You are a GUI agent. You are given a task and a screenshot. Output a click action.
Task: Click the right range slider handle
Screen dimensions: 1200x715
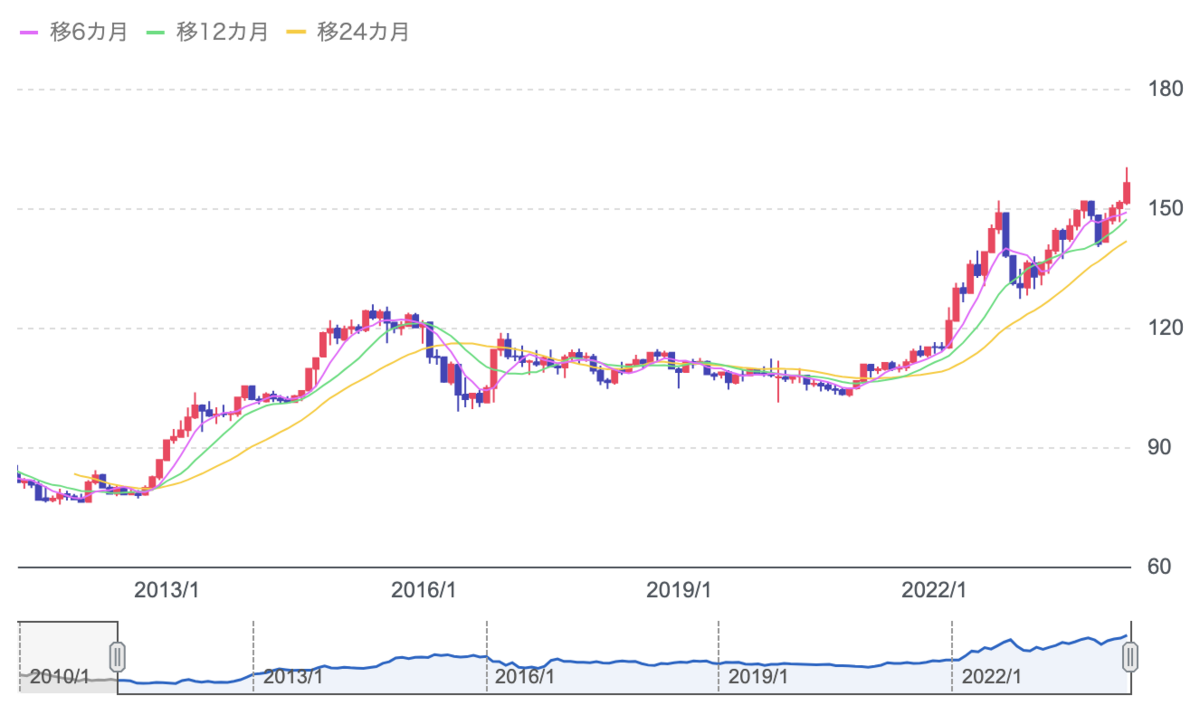(1130, 657)
